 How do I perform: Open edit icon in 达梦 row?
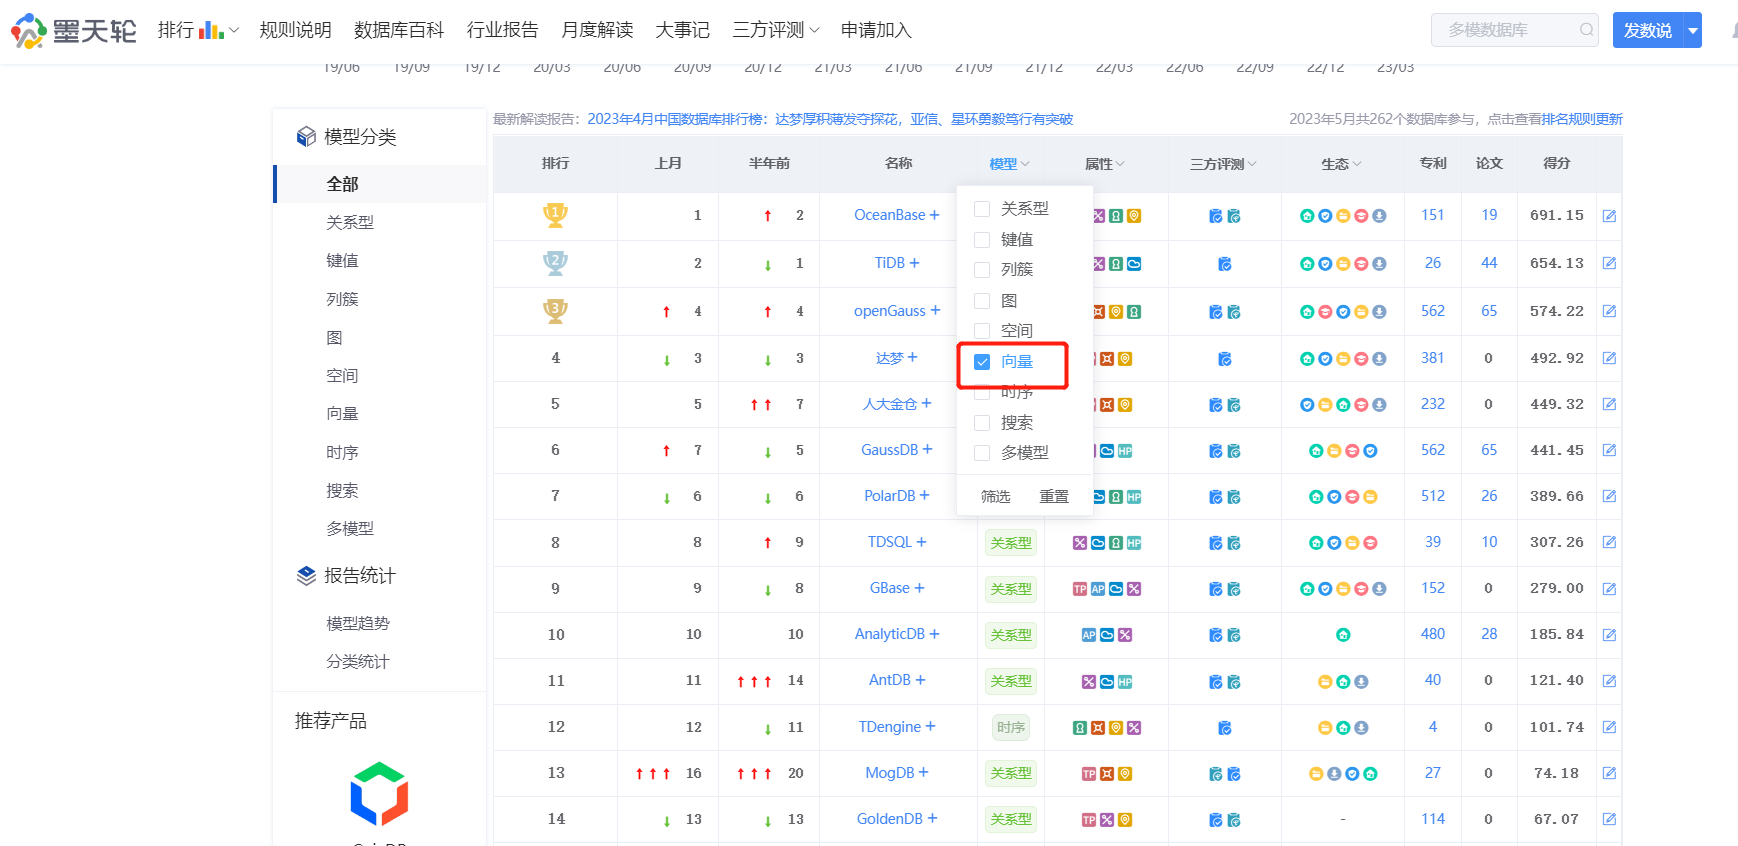pos(1609,358)
